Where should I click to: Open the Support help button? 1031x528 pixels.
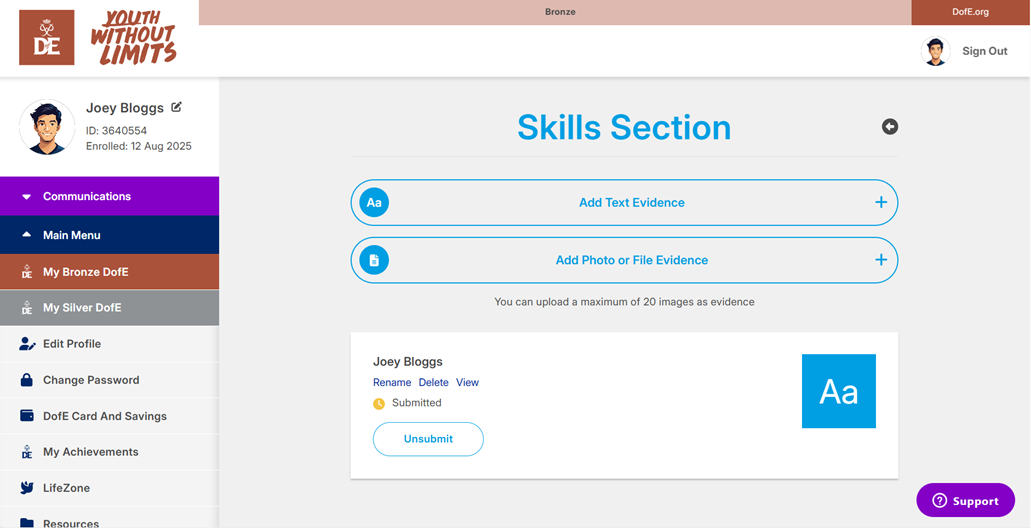pyautogui.click(x=965, y=501)
